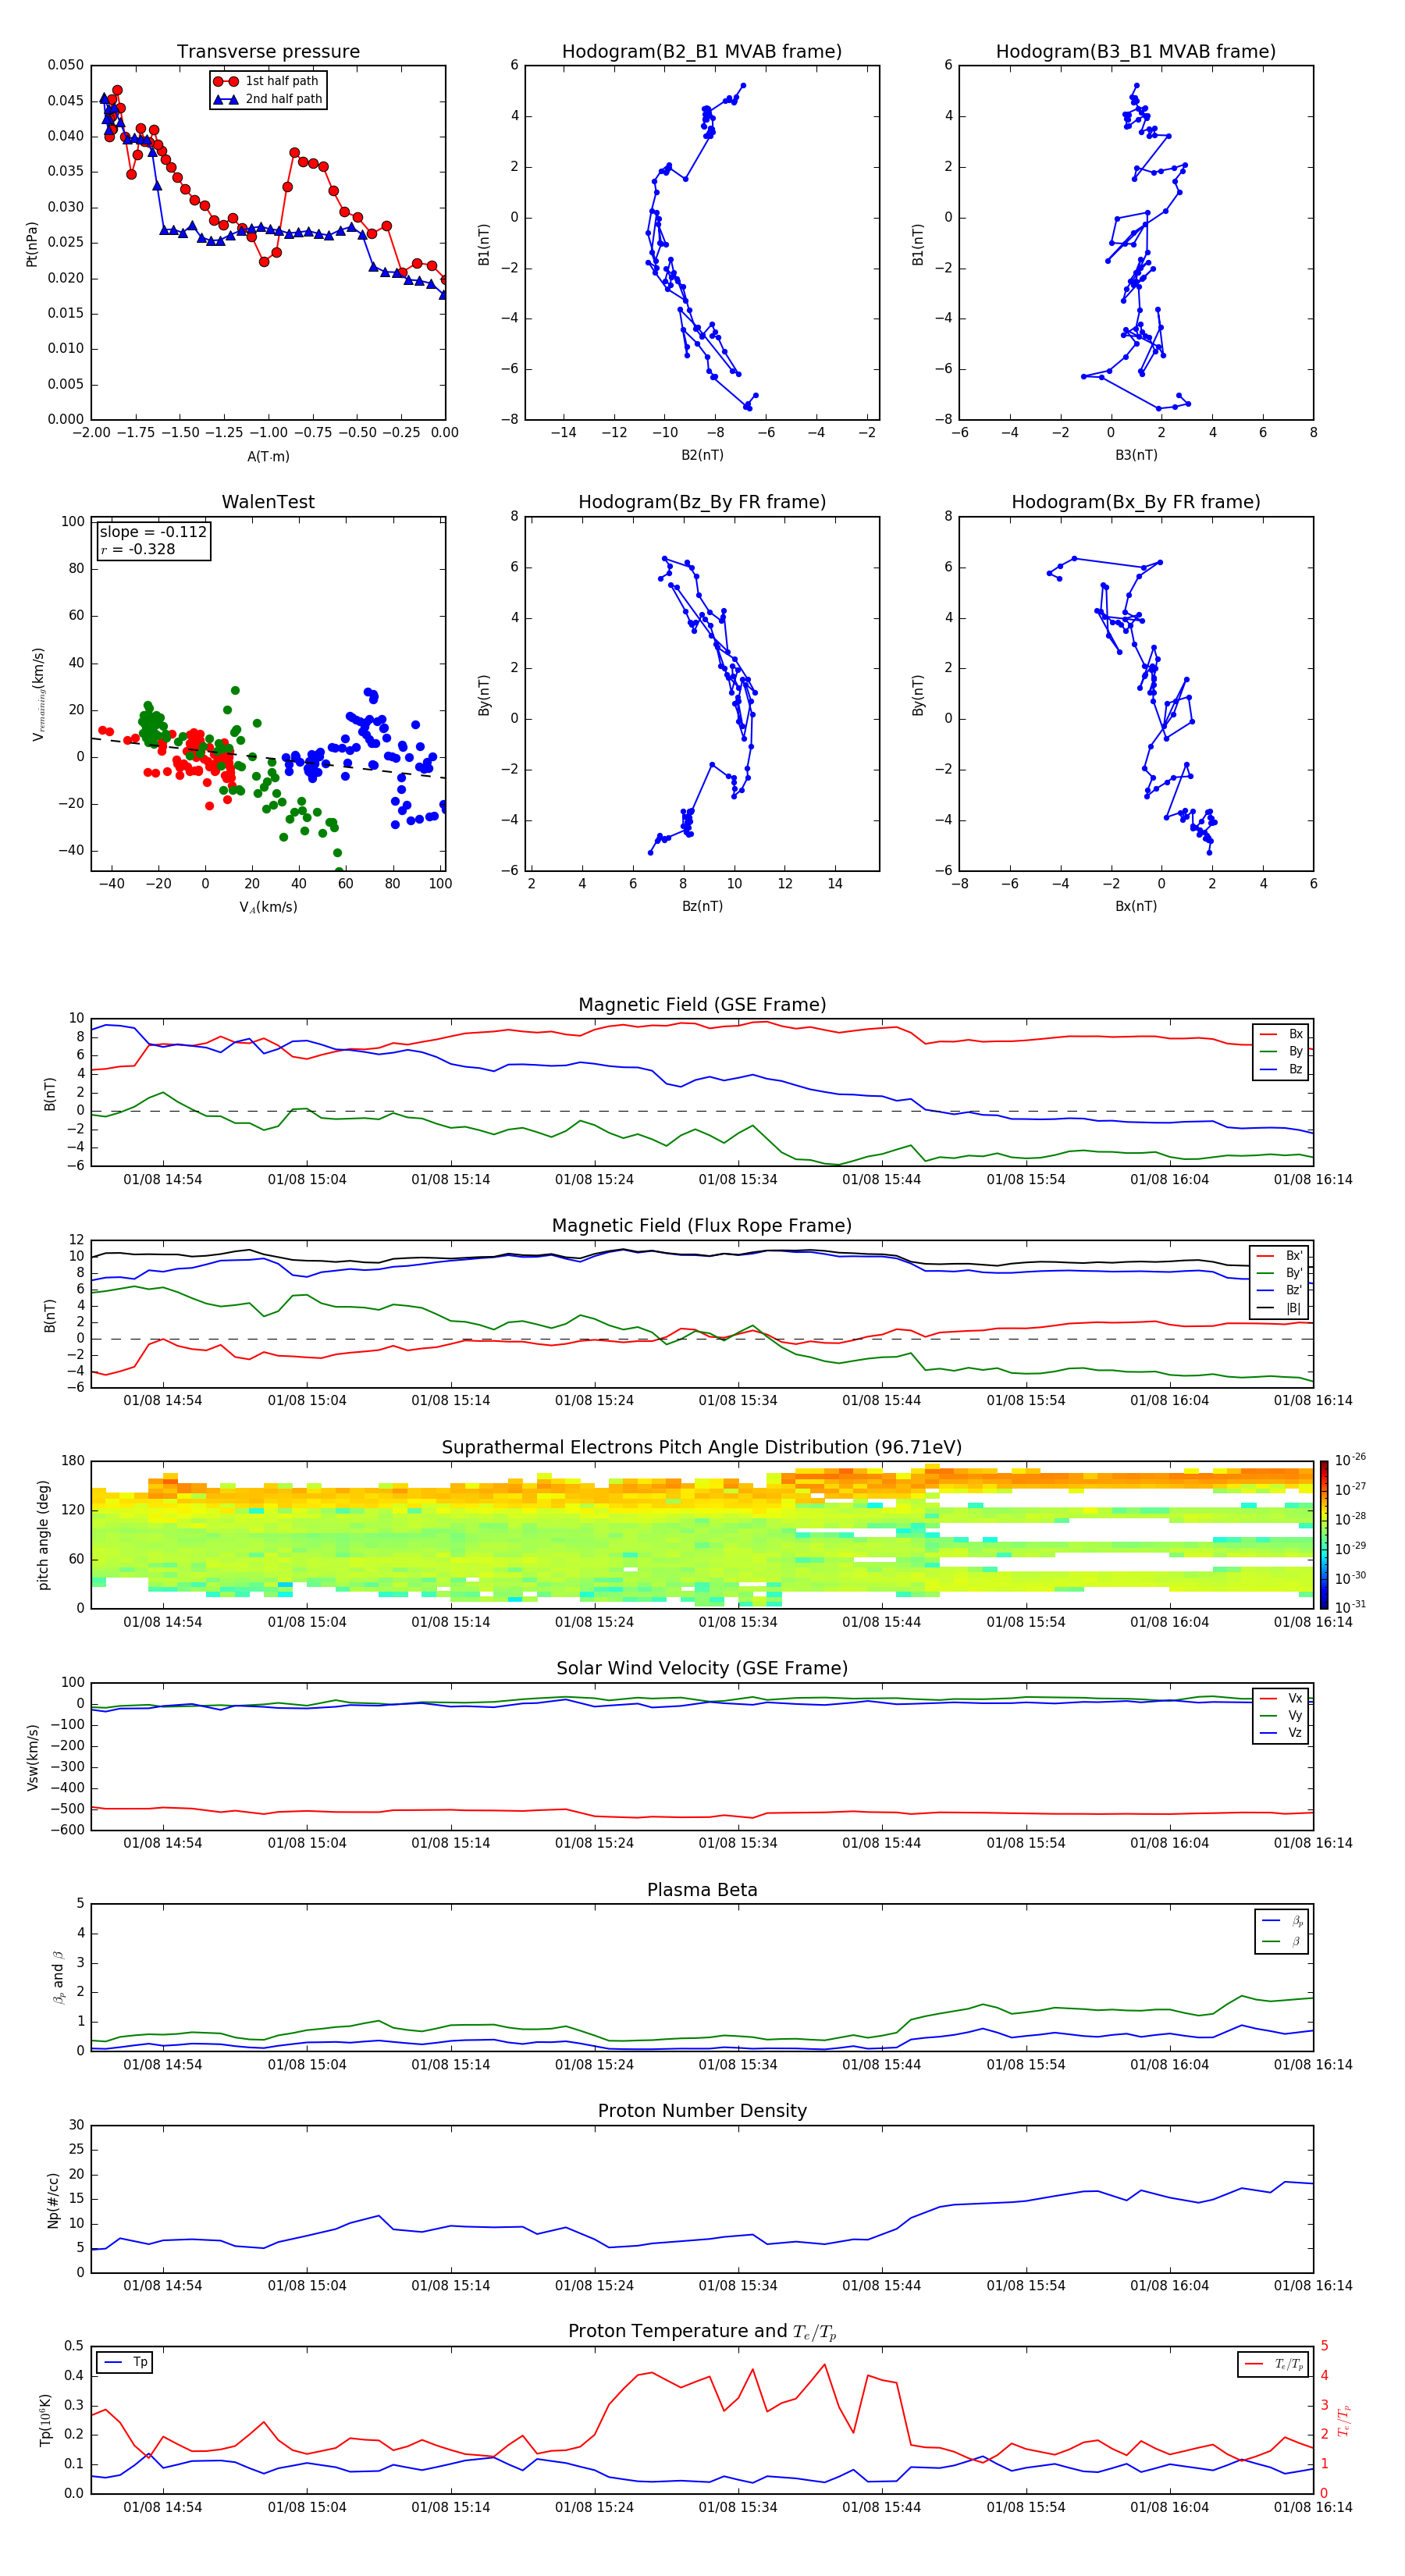Click the "Pt(nPa)" y-axis label
The width and height of the screenshot is (1405, 2576).
click(32, 244)
